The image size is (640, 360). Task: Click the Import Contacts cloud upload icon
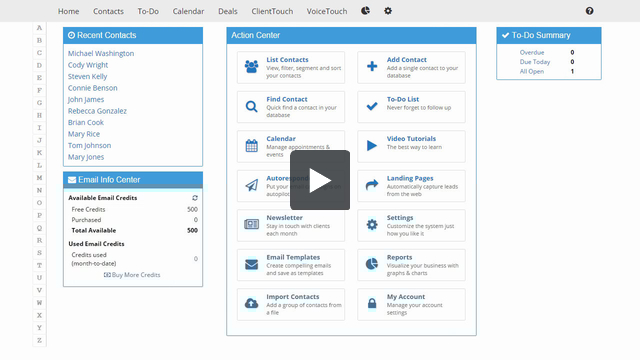251,303
